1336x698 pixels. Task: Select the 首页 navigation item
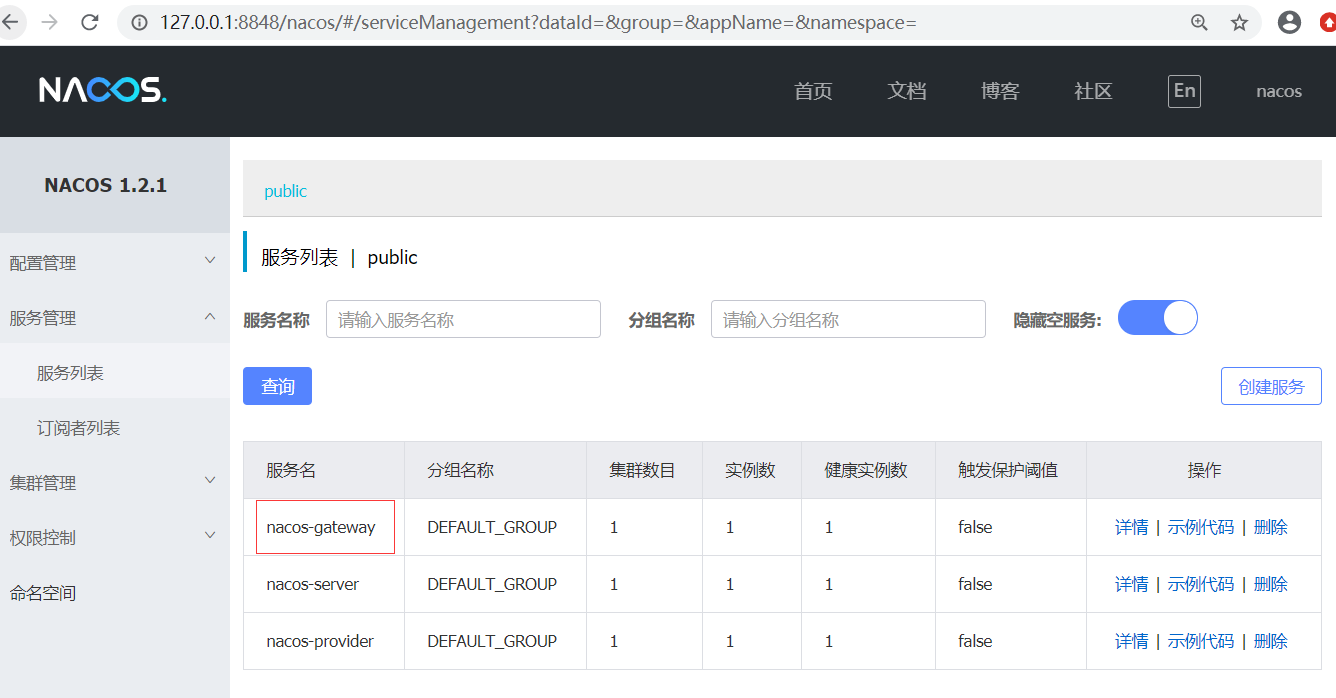point(812,91)
